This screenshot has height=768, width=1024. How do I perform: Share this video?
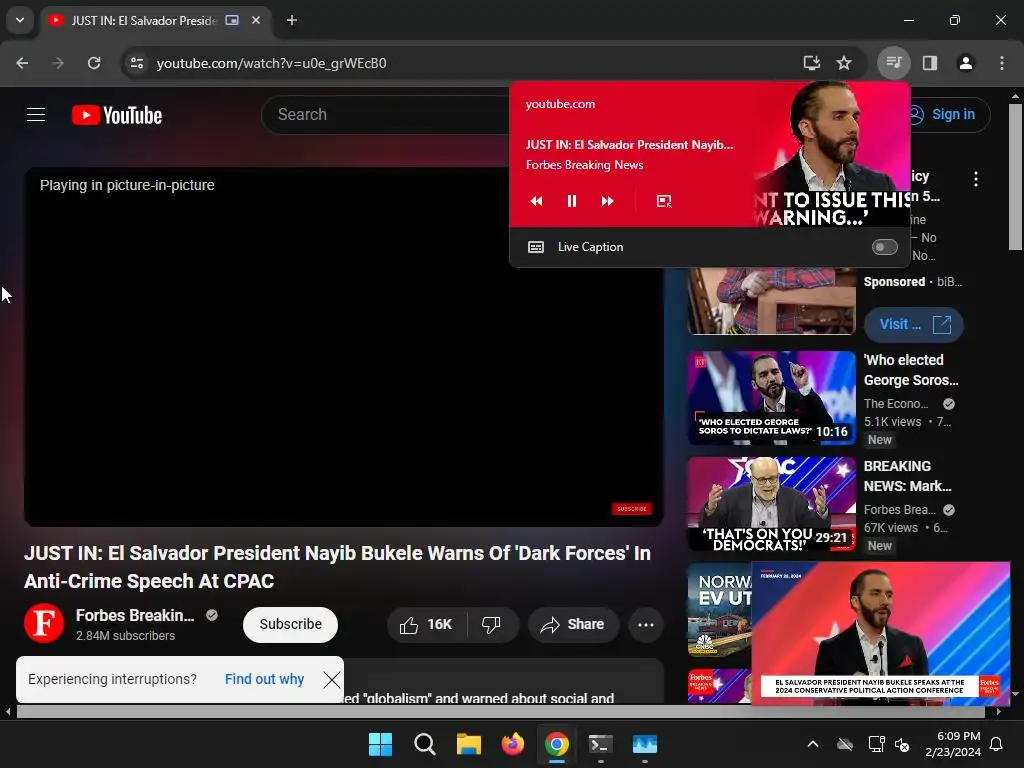(573, 625)
